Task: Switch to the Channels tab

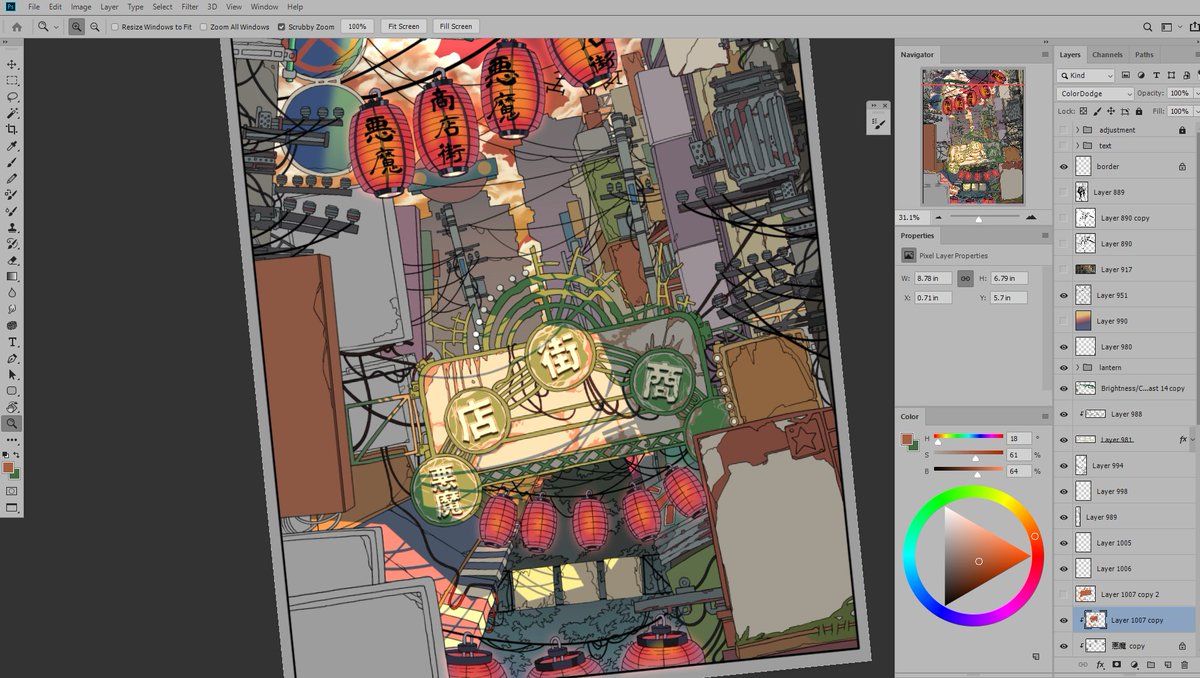Action: (x=1107, y=55)
